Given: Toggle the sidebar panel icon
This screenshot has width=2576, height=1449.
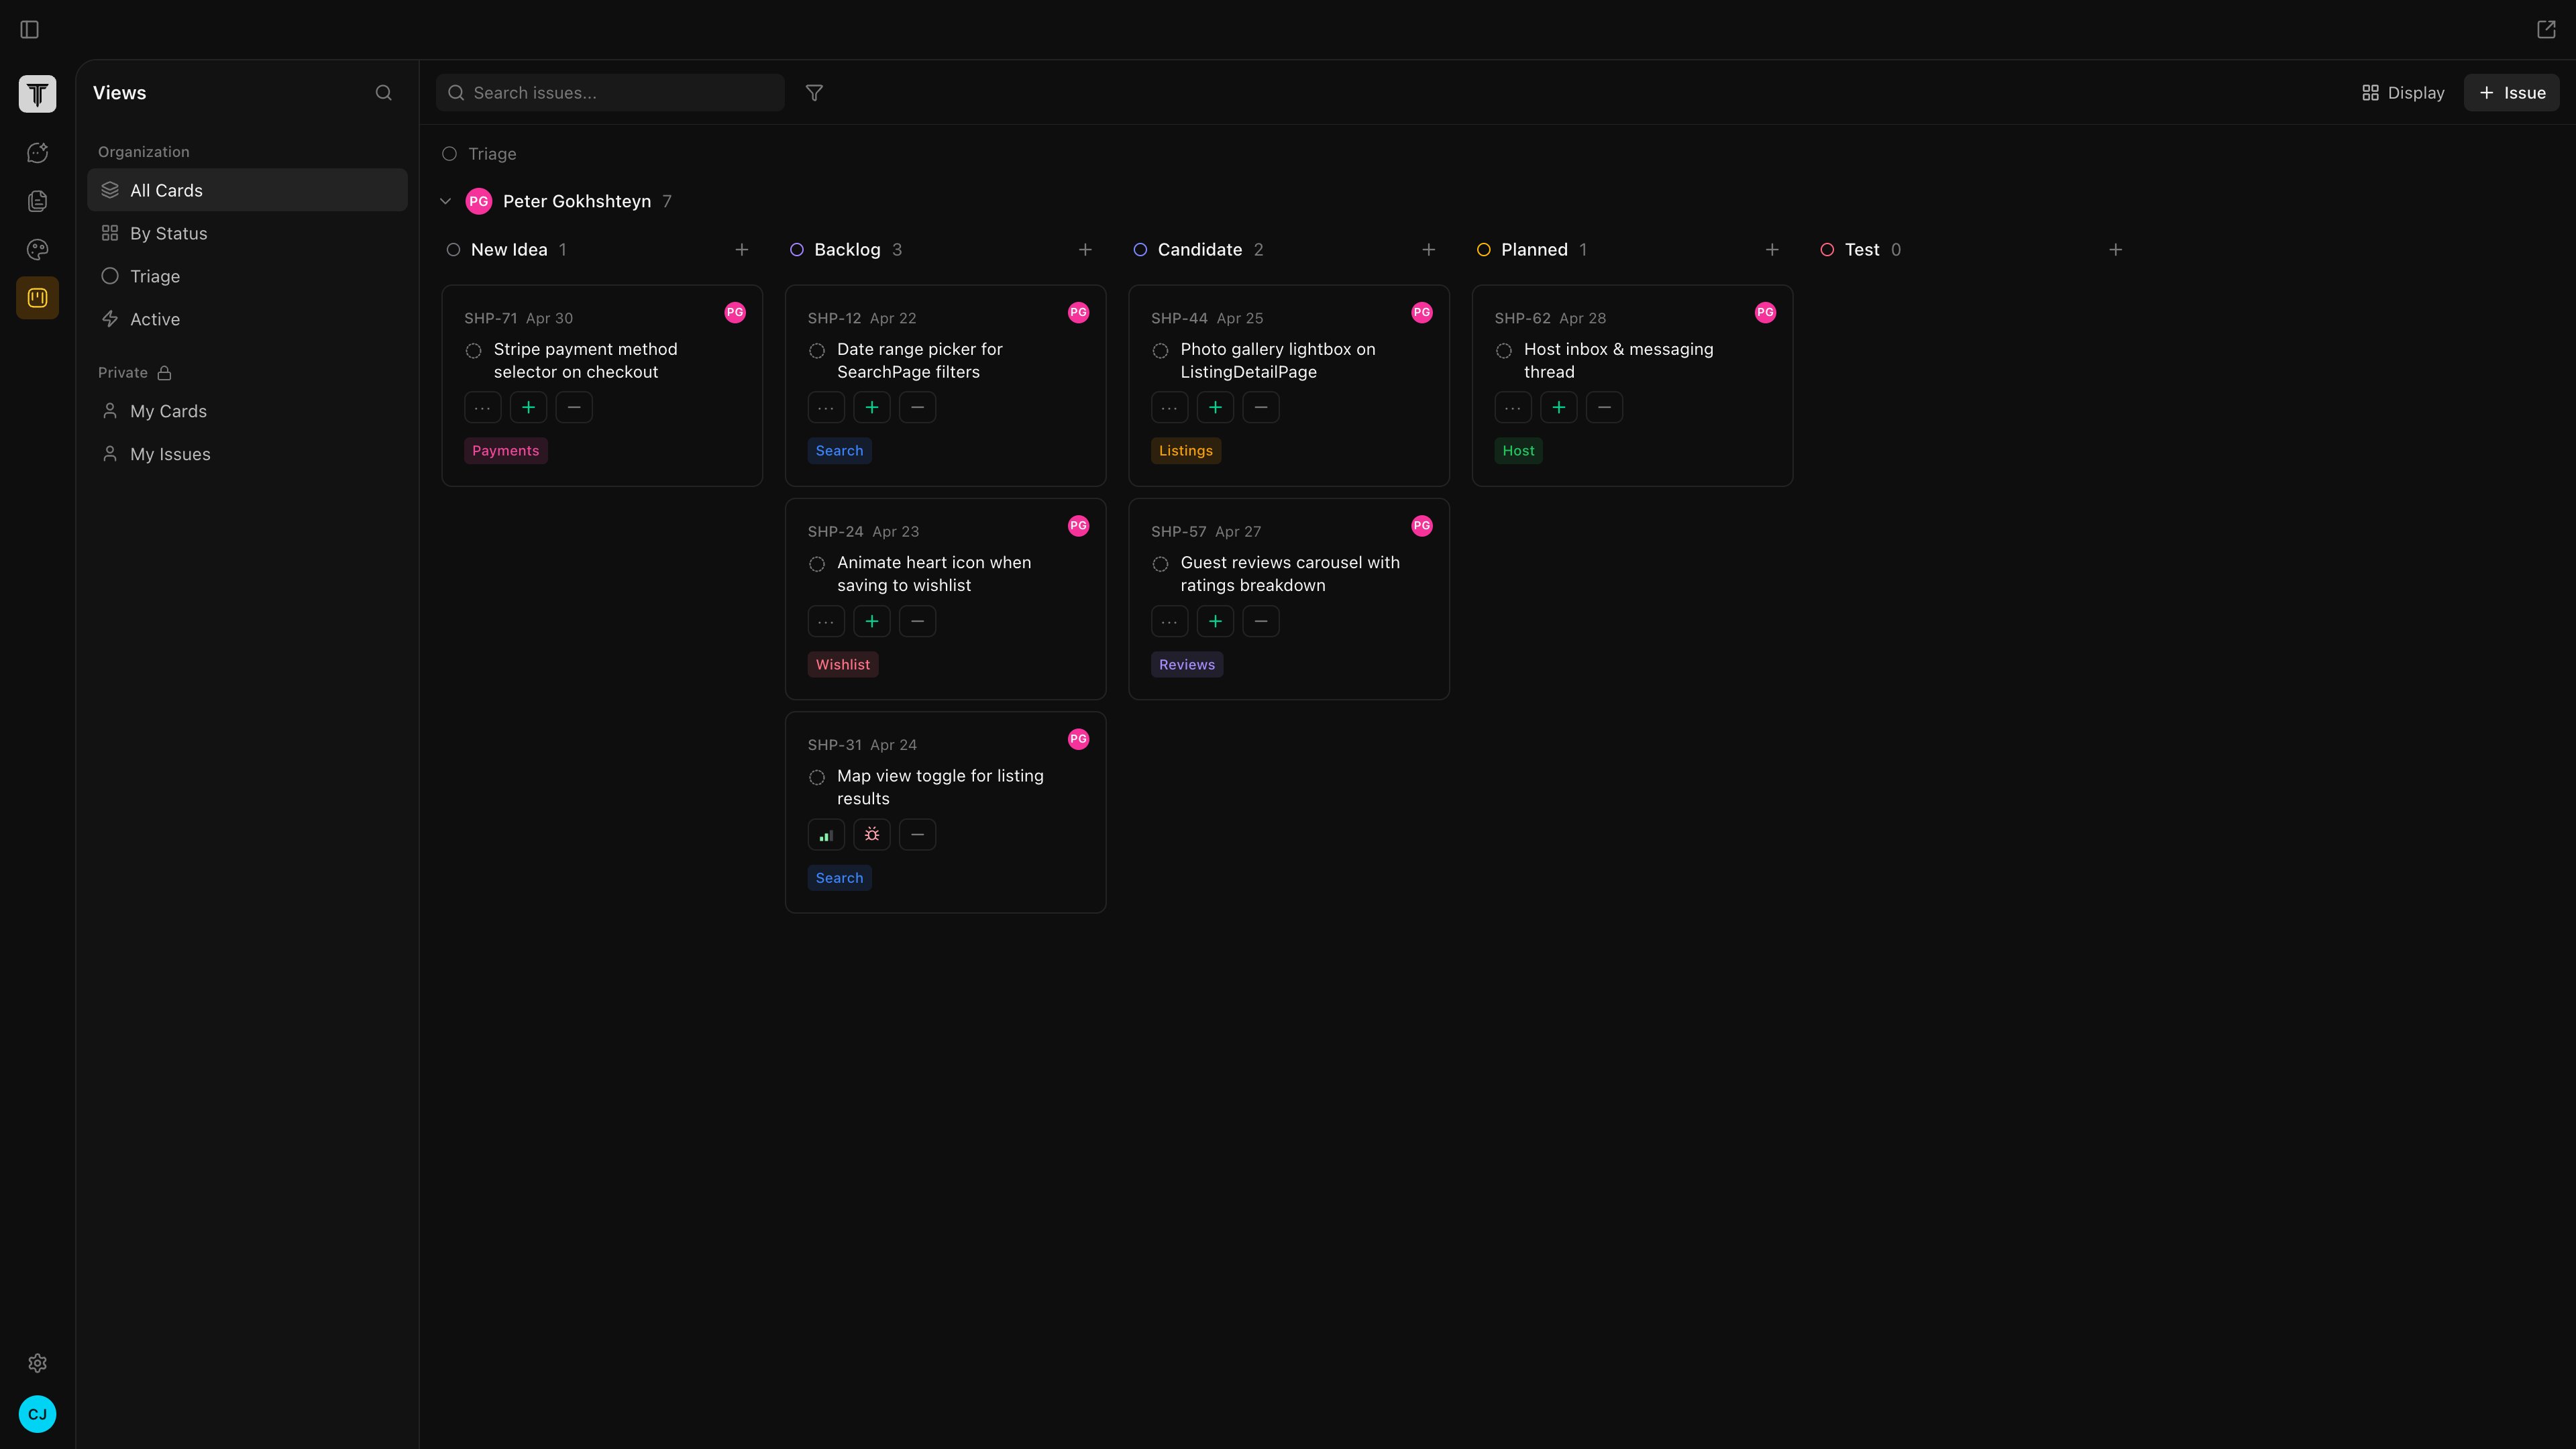Looking at the screenshot, I should (30, 30).
